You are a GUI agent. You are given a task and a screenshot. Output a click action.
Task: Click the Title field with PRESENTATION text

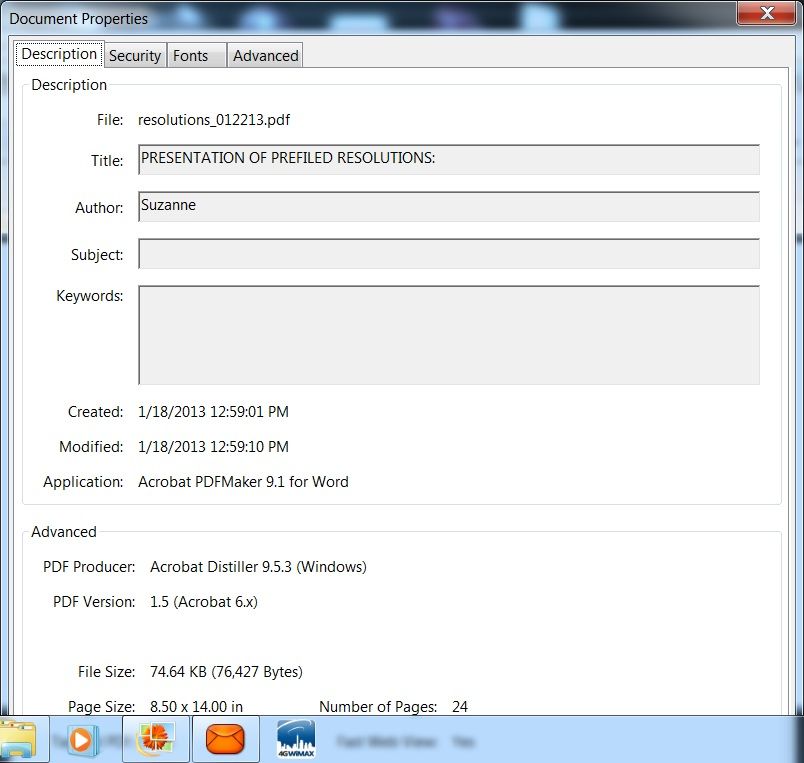pyautogui.click(x=448, y=159)
